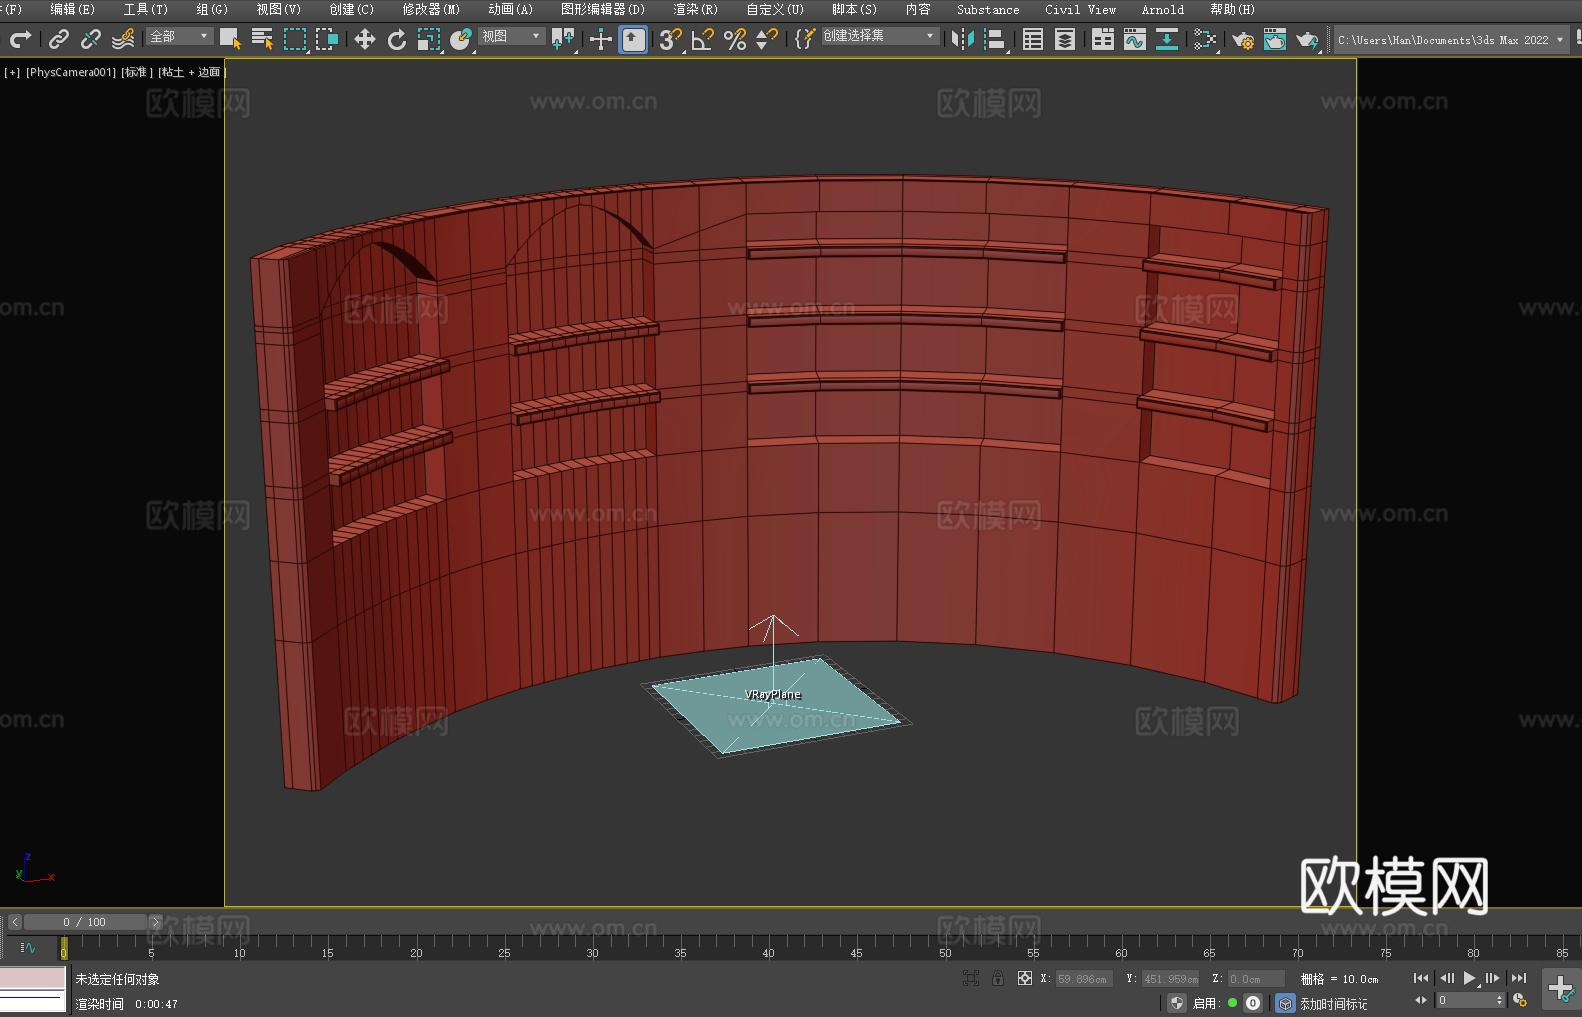Screen dimensions: 1582x1017
Task: Click the Mirror tool icon
Action: (x=963, y=39)
